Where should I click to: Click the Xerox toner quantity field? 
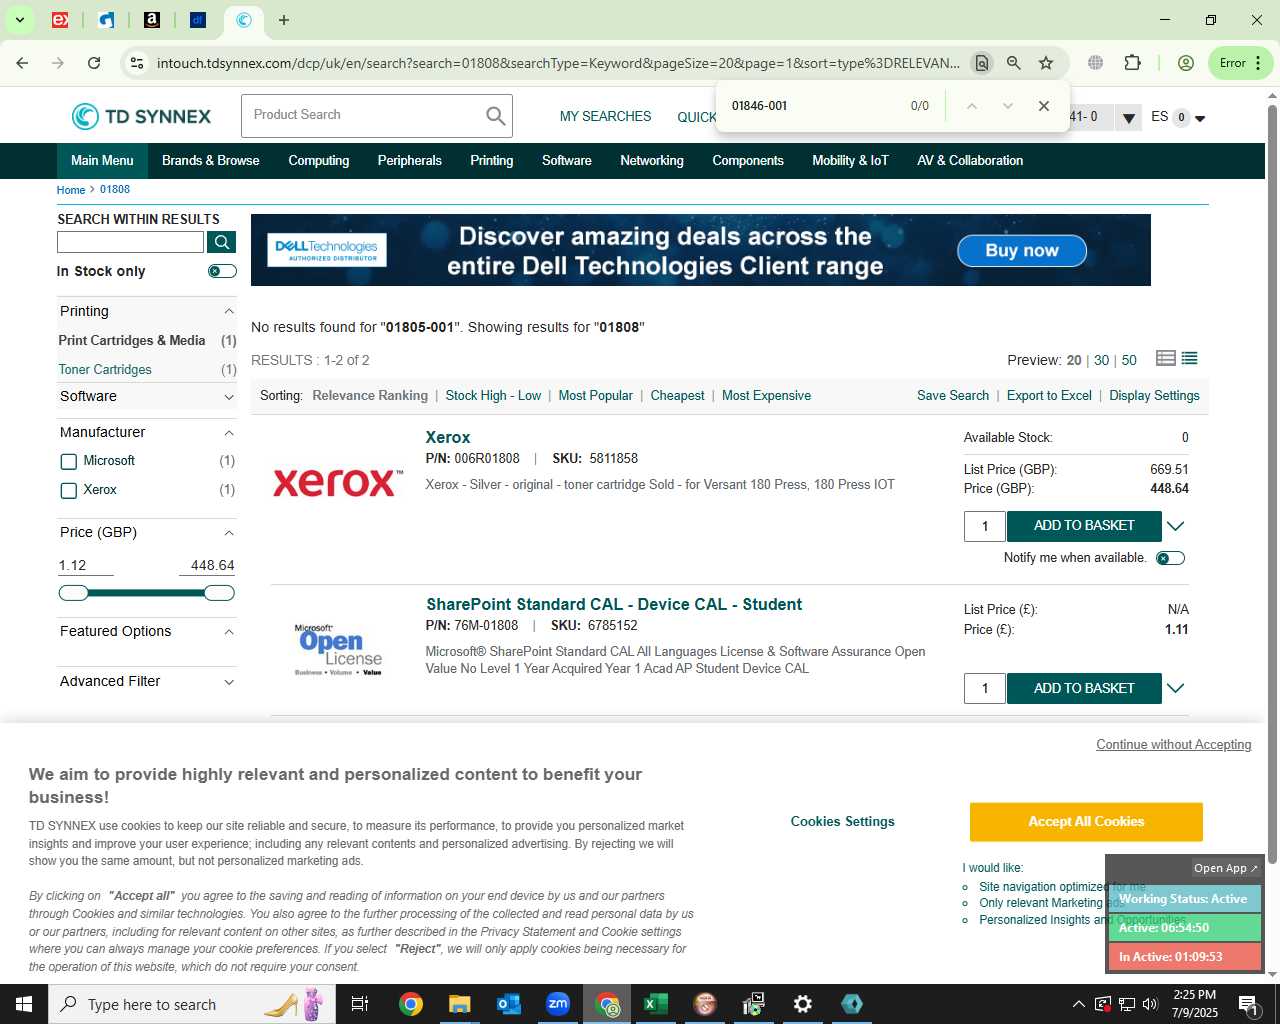coord(985,526)
